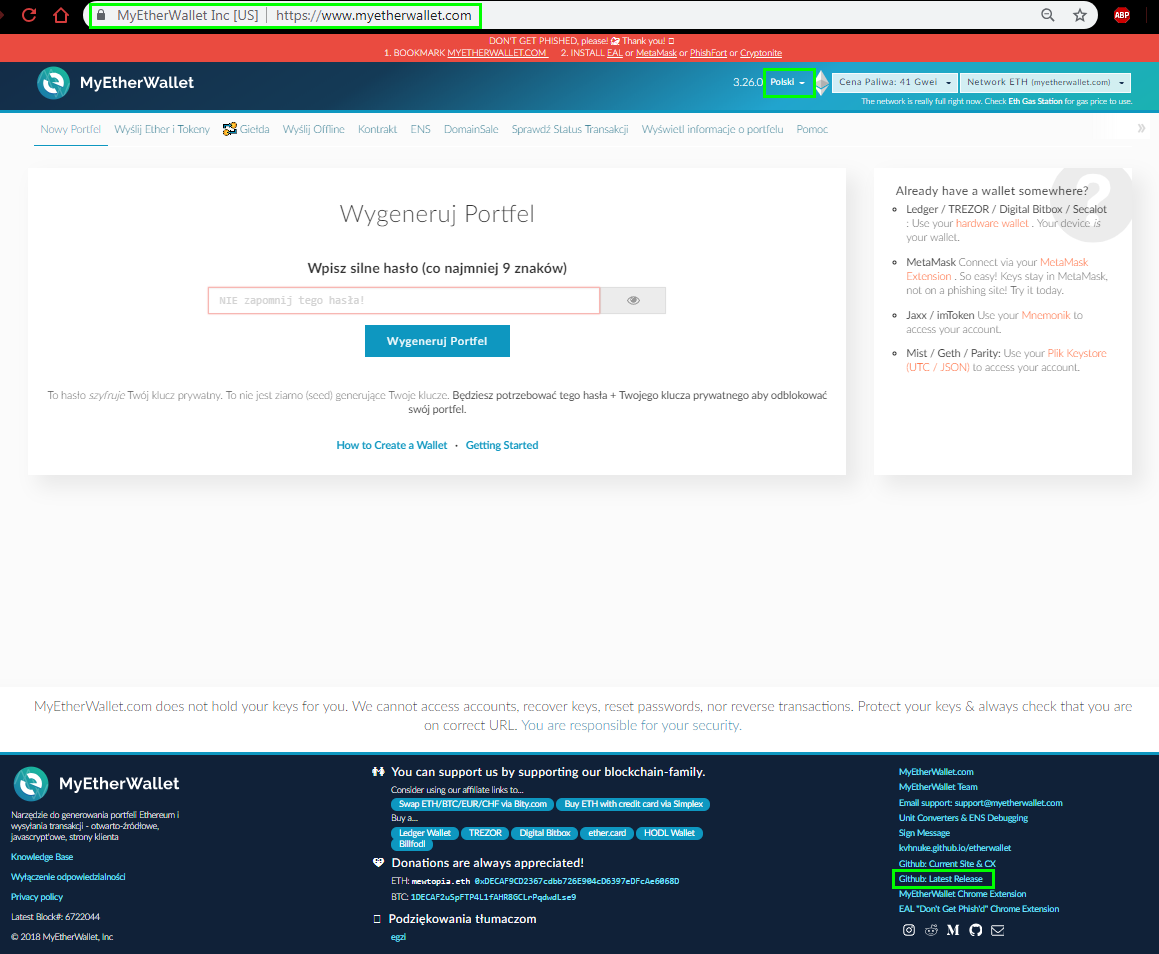Open the Kontrakt tab
This screenshot has height=954, width=1159.
[x=378, y=129]
